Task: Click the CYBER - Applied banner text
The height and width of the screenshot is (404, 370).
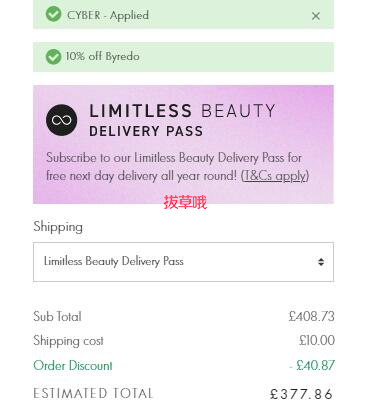Action: 108,15
